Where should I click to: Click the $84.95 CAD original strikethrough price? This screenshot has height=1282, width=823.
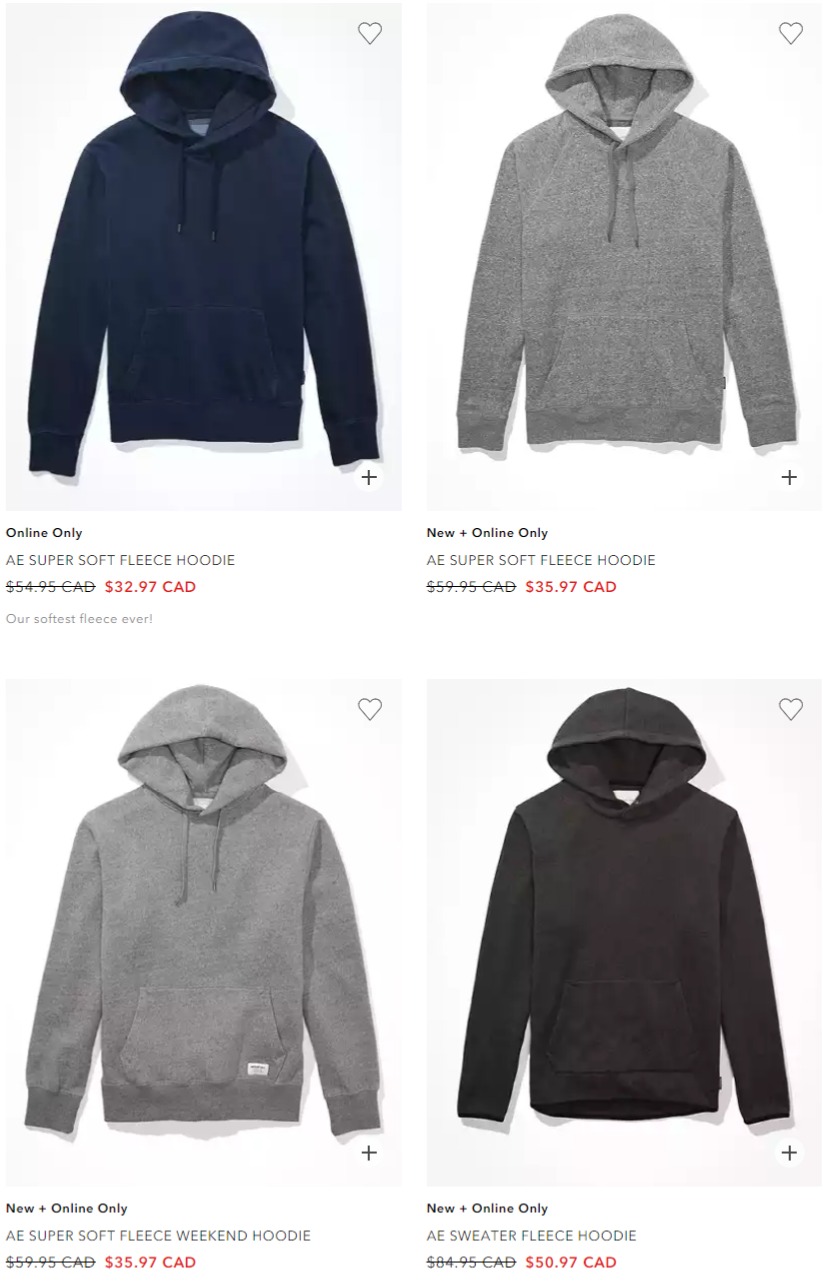[471, 1263]
